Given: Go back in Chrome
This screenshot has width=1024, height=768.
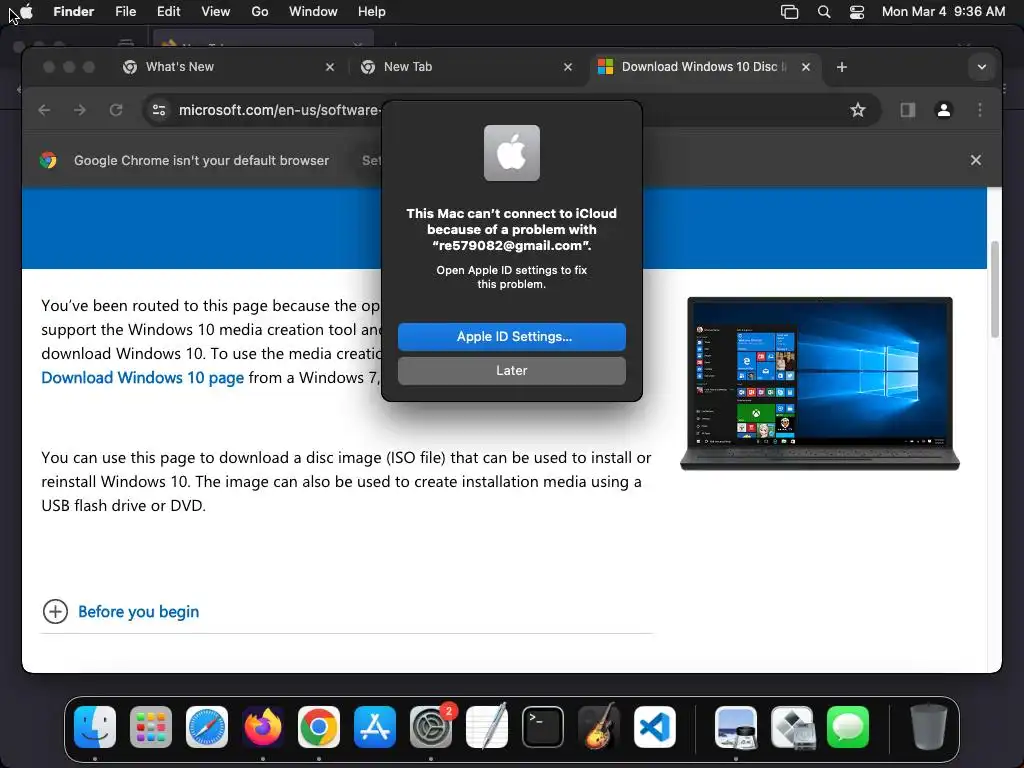Looking at the screenshot, I should coord(44,110).
